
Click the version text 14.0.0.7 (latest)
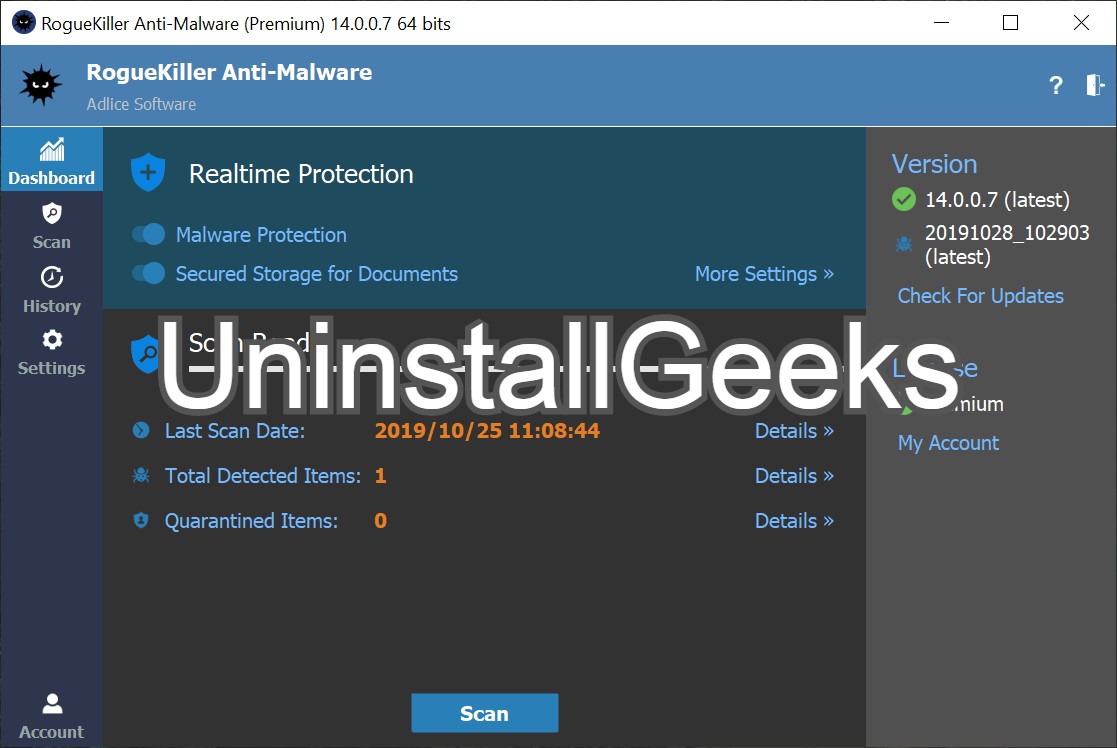click(997, 199)
